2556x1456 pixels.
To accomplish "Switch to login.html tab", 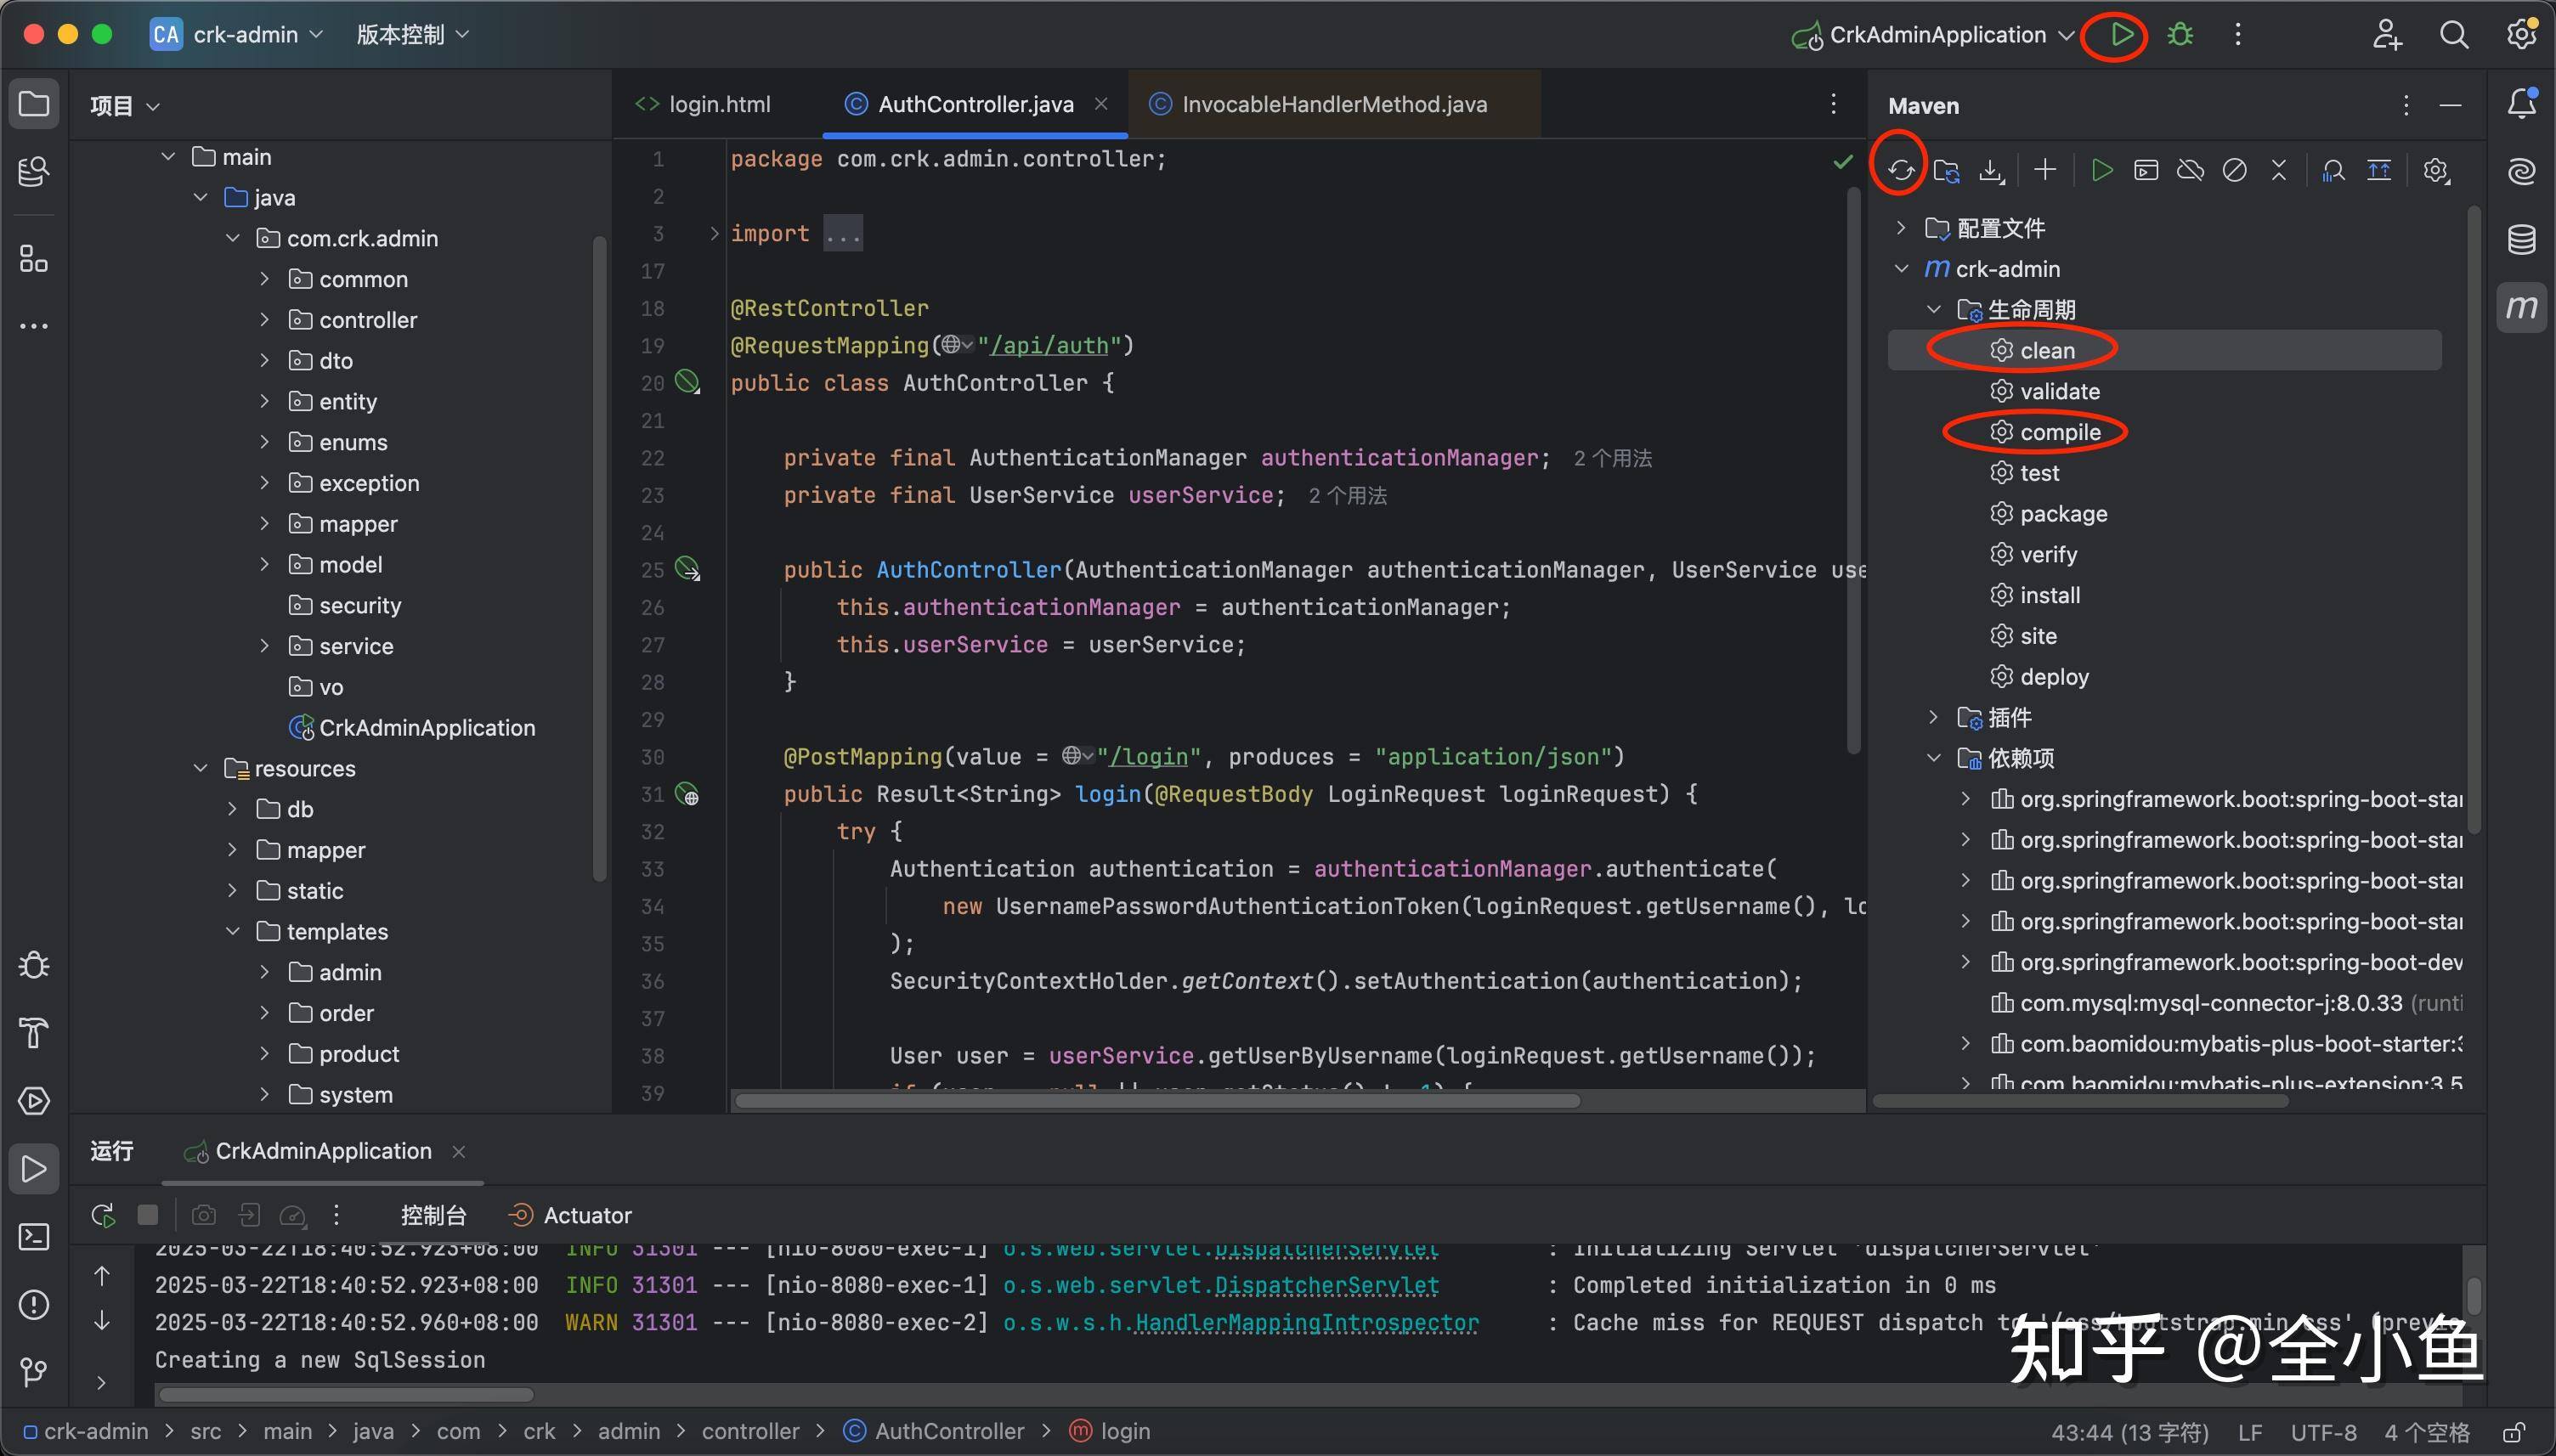I will tap(704, 104).
